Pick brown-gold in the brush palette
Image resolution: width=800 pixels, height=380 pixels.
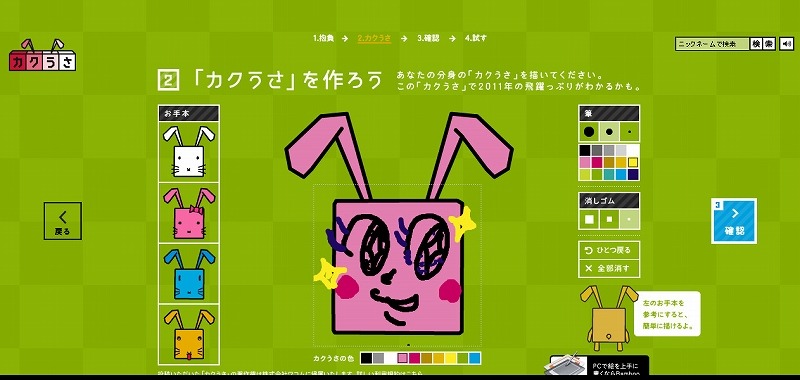pyautogui.click(x=609, y=163)
